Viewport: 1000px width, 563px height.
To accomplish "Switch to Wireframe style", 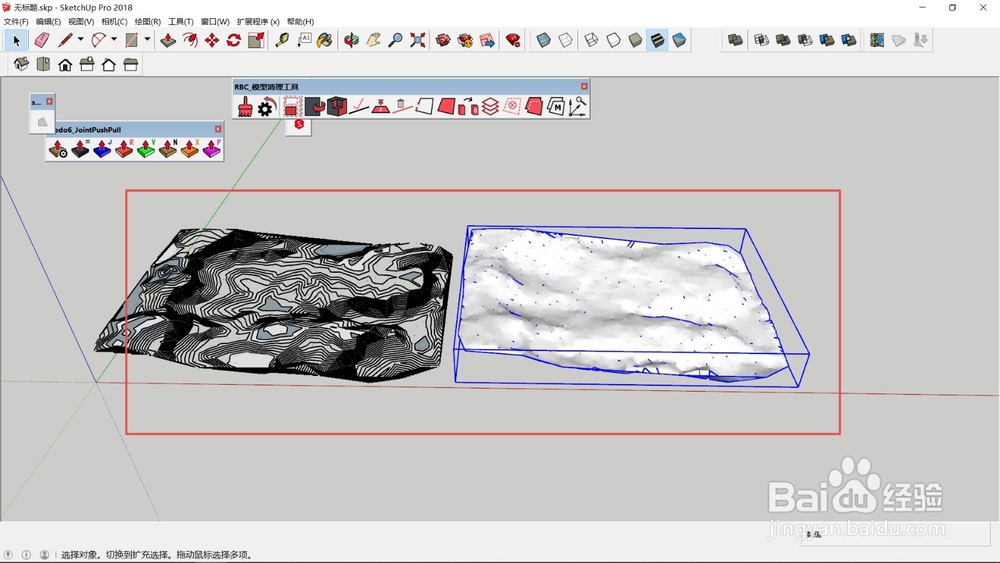I will click(x=591, y=41).
